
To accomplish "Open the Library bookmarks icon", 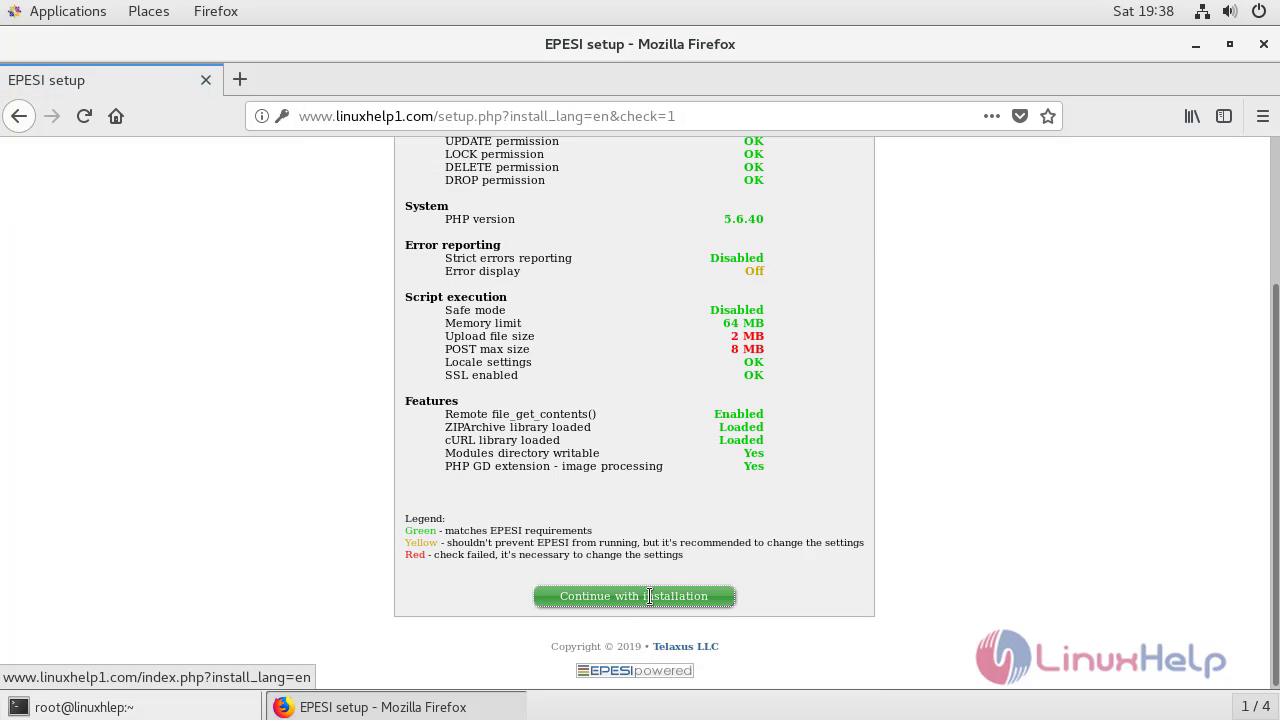I will pos(1192,116).
